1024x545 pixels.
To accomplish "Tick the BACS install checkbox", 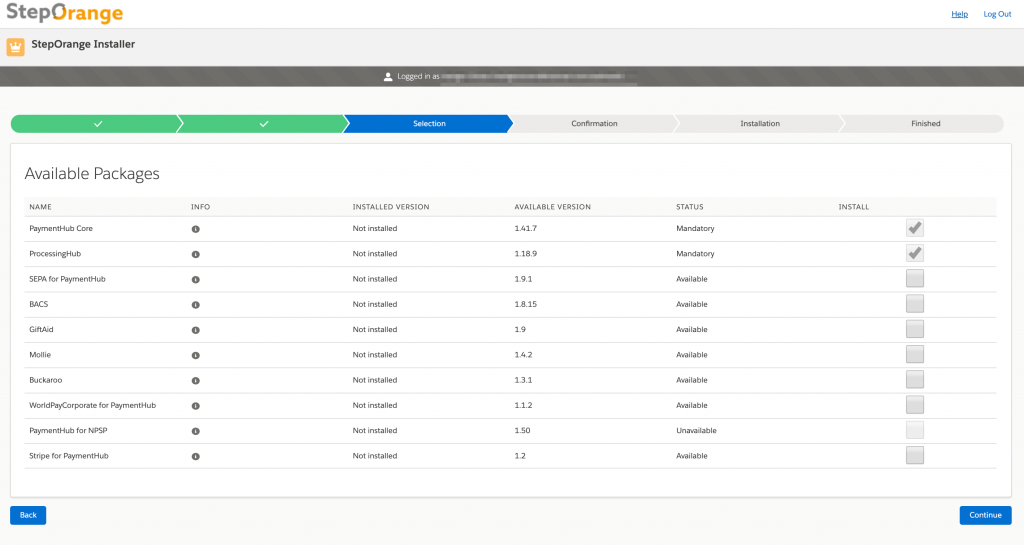I will [x=914, y=304].
